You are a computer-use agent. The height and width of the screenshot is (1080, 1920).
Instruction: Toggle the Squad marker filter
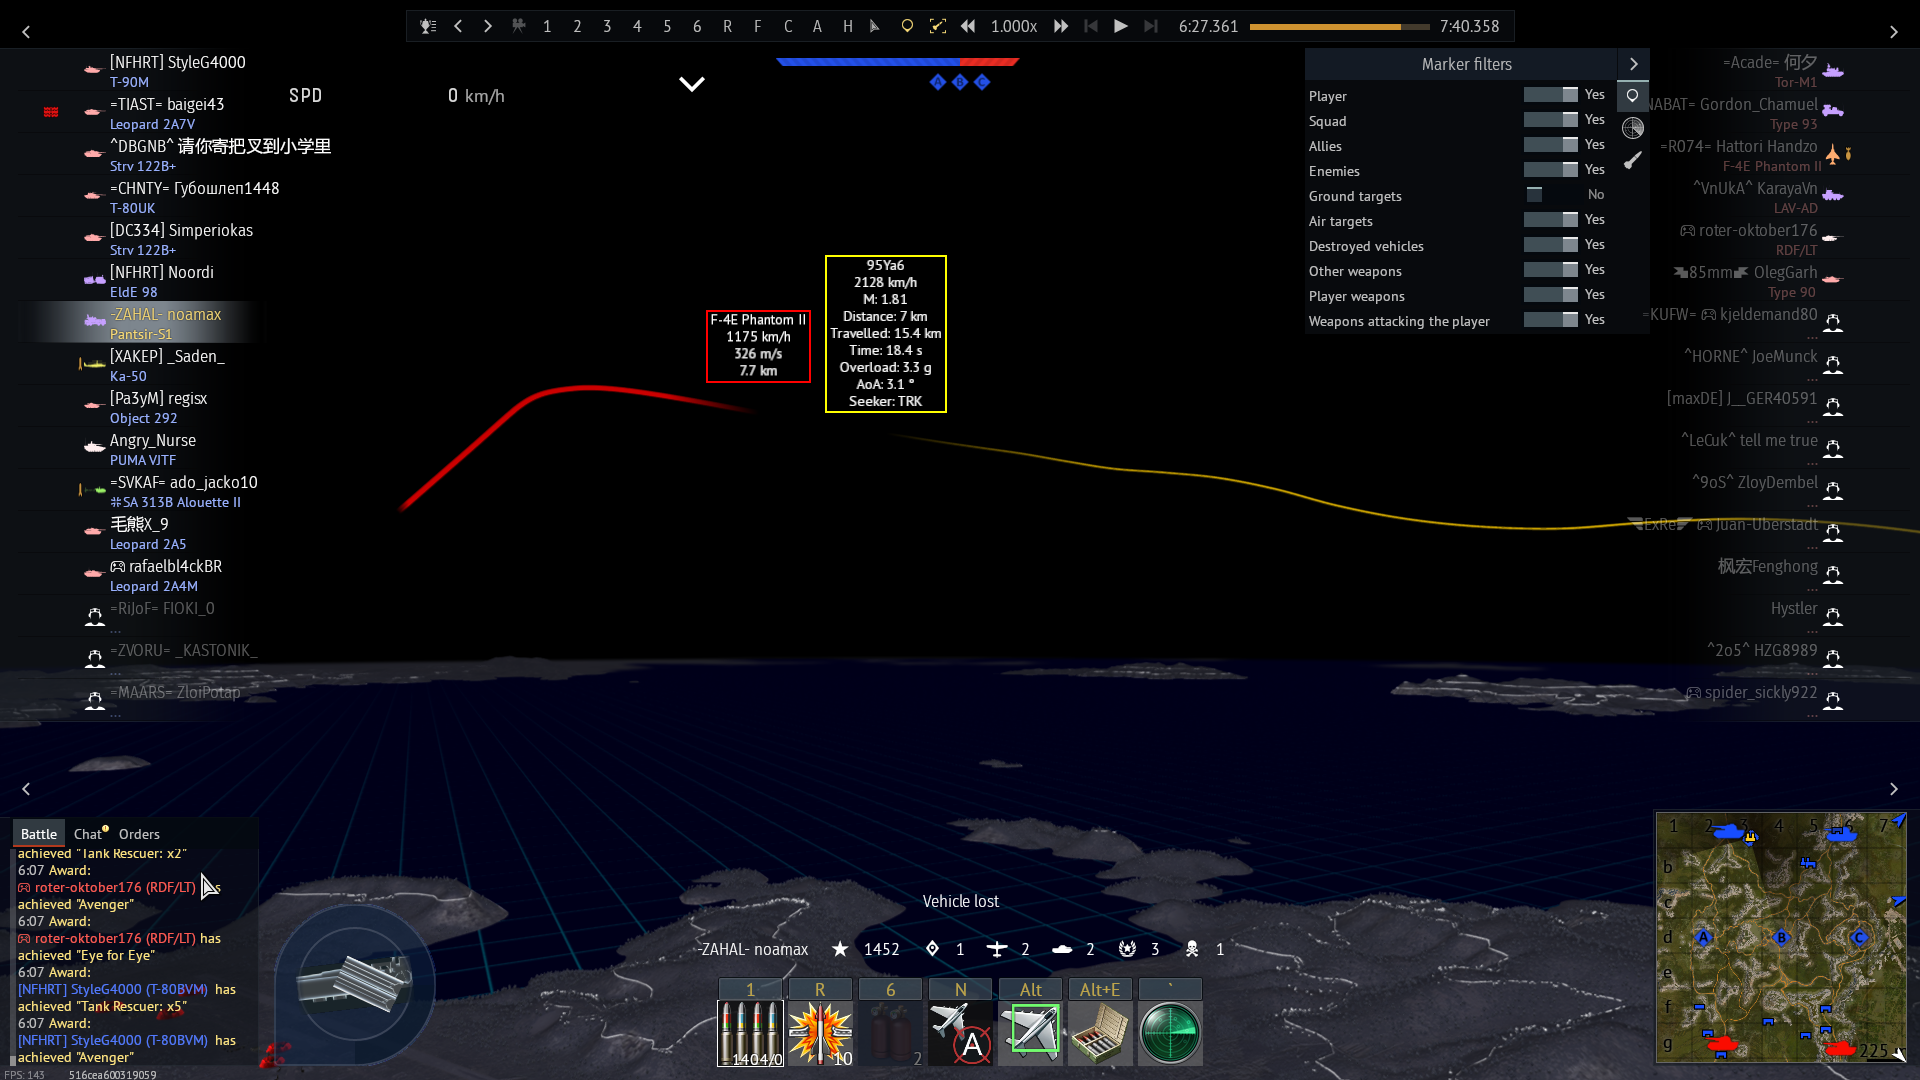[x=1550, y=120]
